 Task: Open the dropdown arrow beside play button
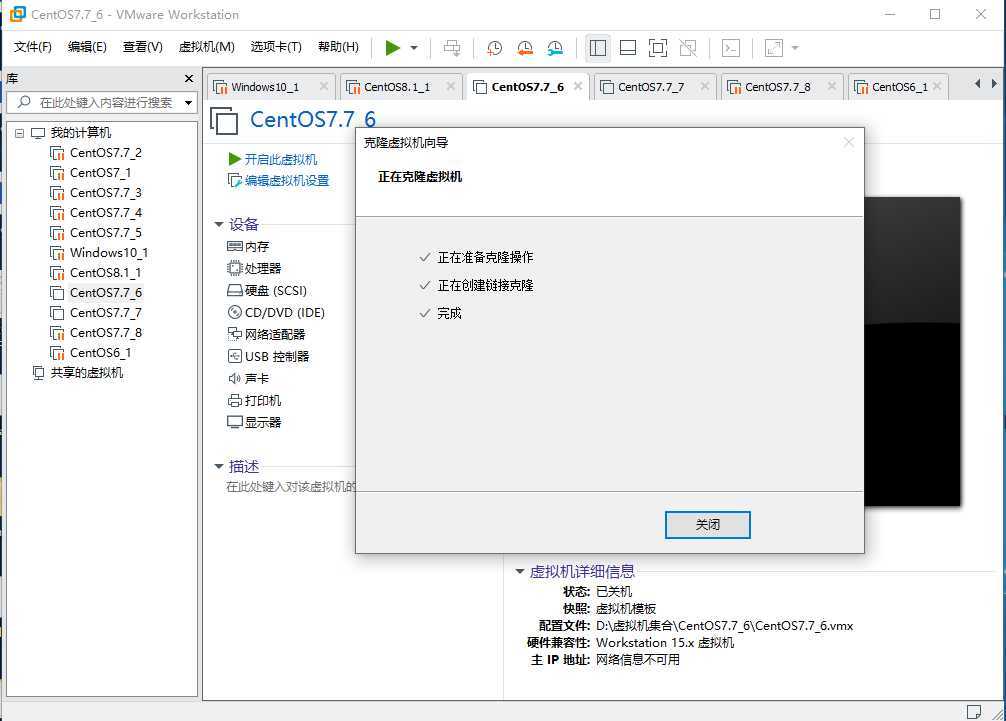click(x=414, y=48)
